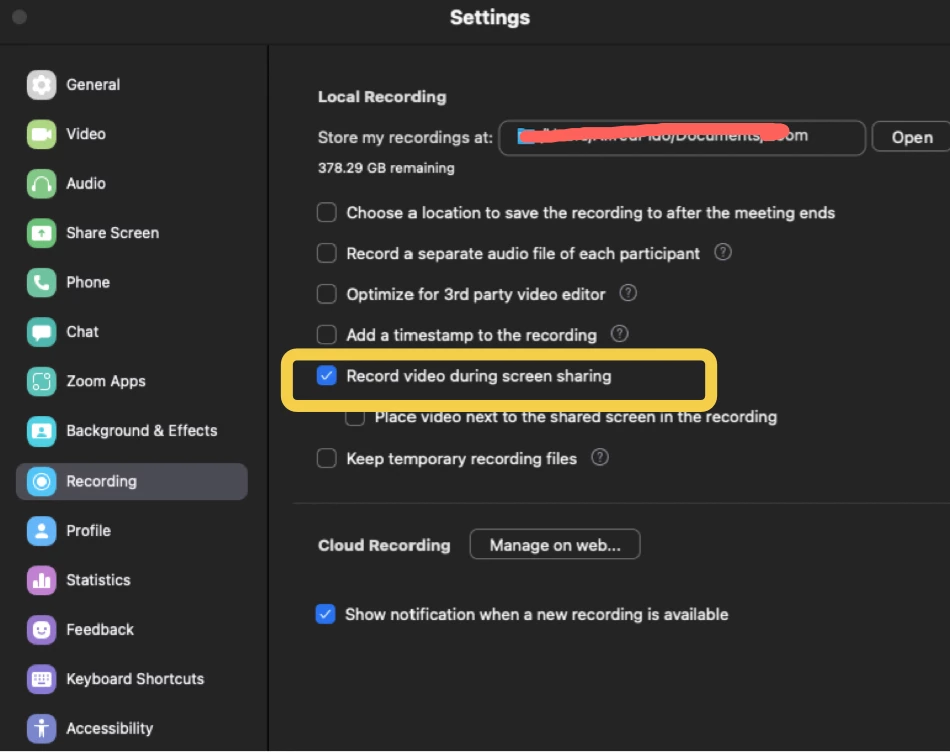Viewport: 950px width, 756px height.
Task: Enable Keep temporary recording files
Action: coord(327,459)
